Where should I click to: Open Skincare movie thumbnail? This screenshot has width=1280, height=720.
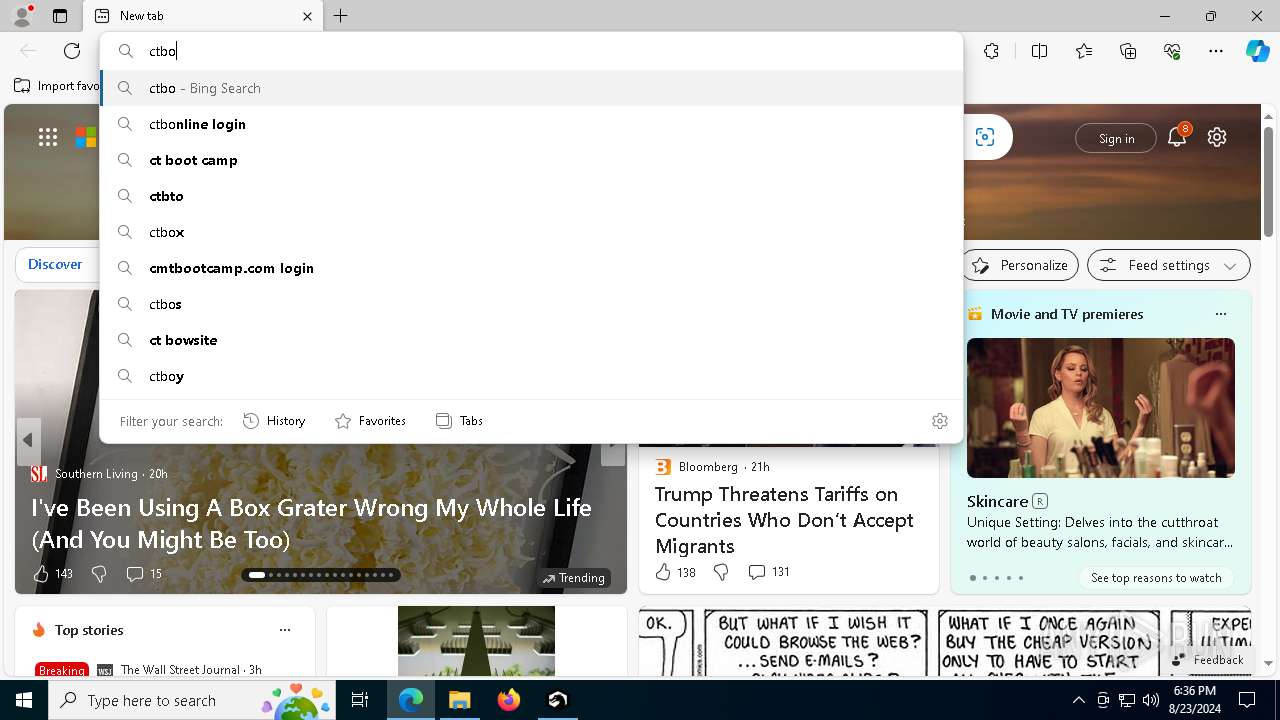[x=1101, y=407]
